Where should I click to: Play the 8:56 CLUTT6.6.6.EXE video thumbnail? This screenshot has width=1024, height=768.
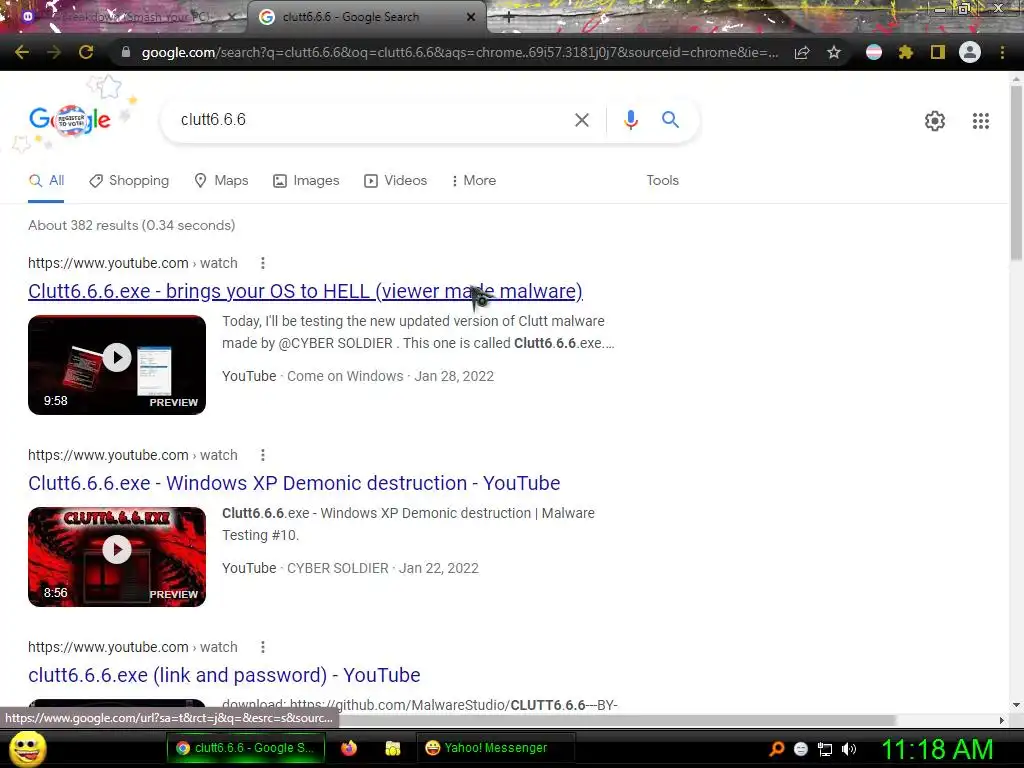coord(117,557)
